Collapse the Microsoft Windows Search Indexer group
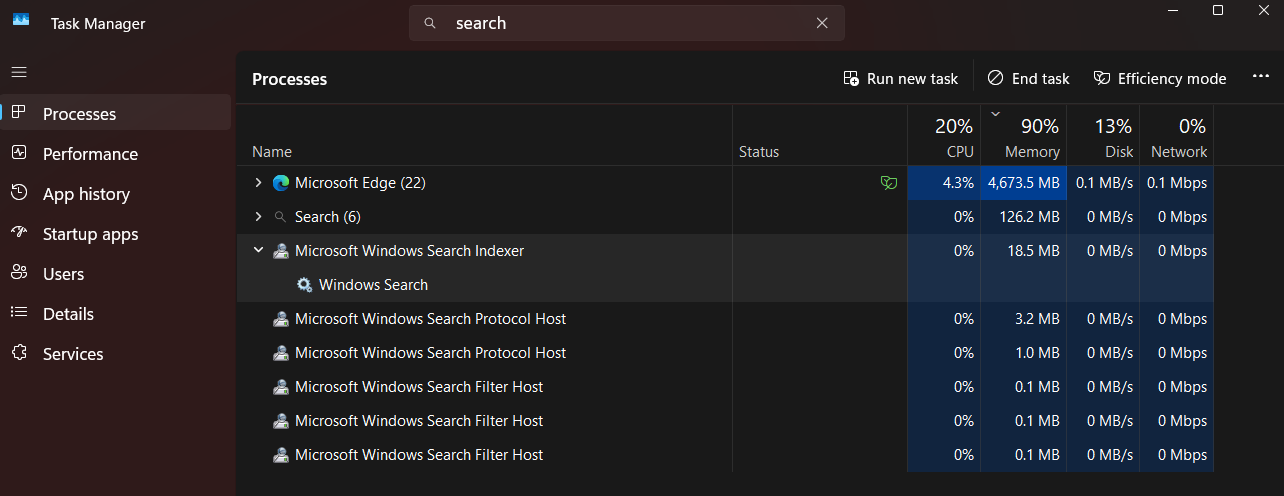Image resolution: width=1284 pixels, height=496 pixels. click(258, 251)
